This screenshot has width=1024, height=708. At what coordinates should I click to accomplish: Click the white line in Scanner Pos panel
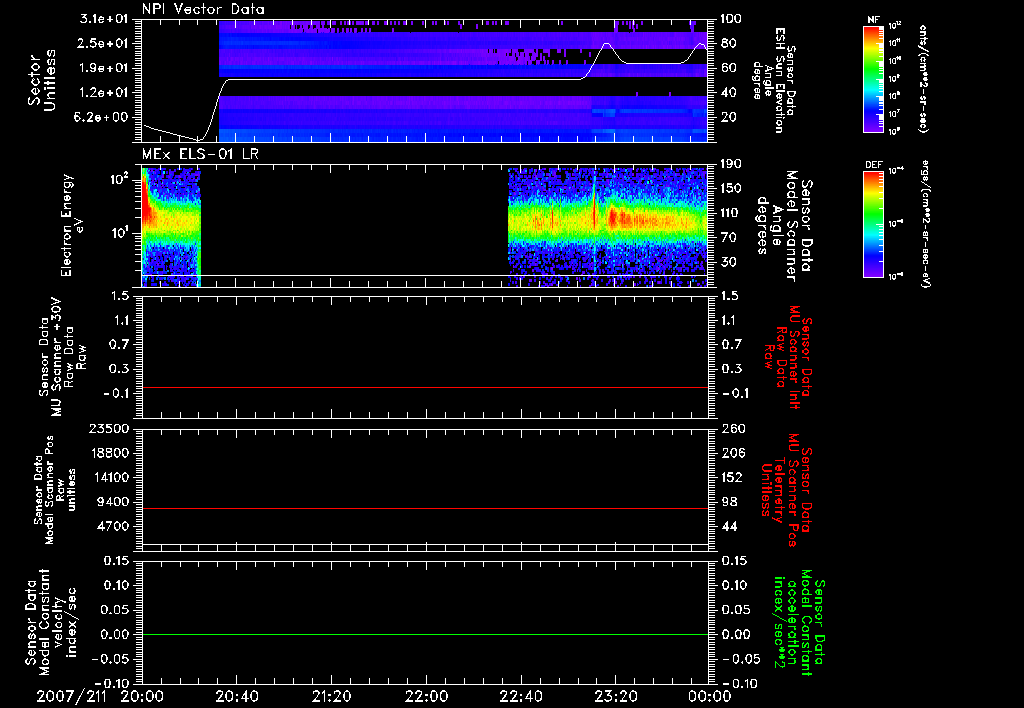425,544
